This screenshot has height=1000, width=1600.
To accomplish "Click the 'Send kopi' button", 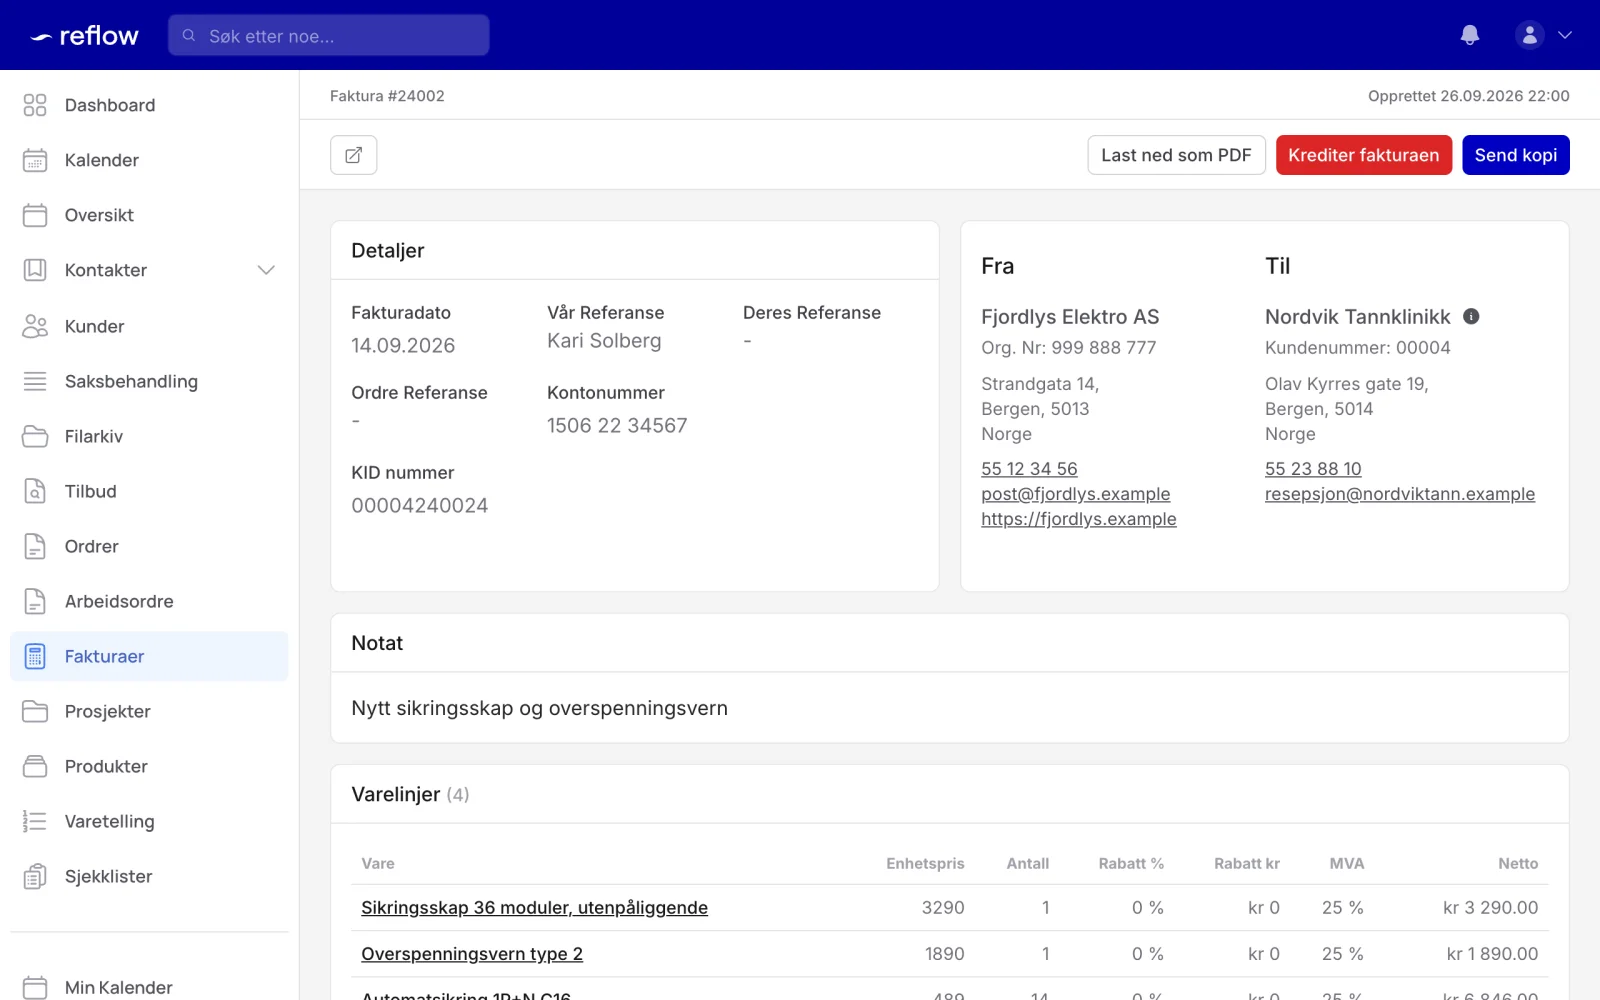I will coord(1516,155).
